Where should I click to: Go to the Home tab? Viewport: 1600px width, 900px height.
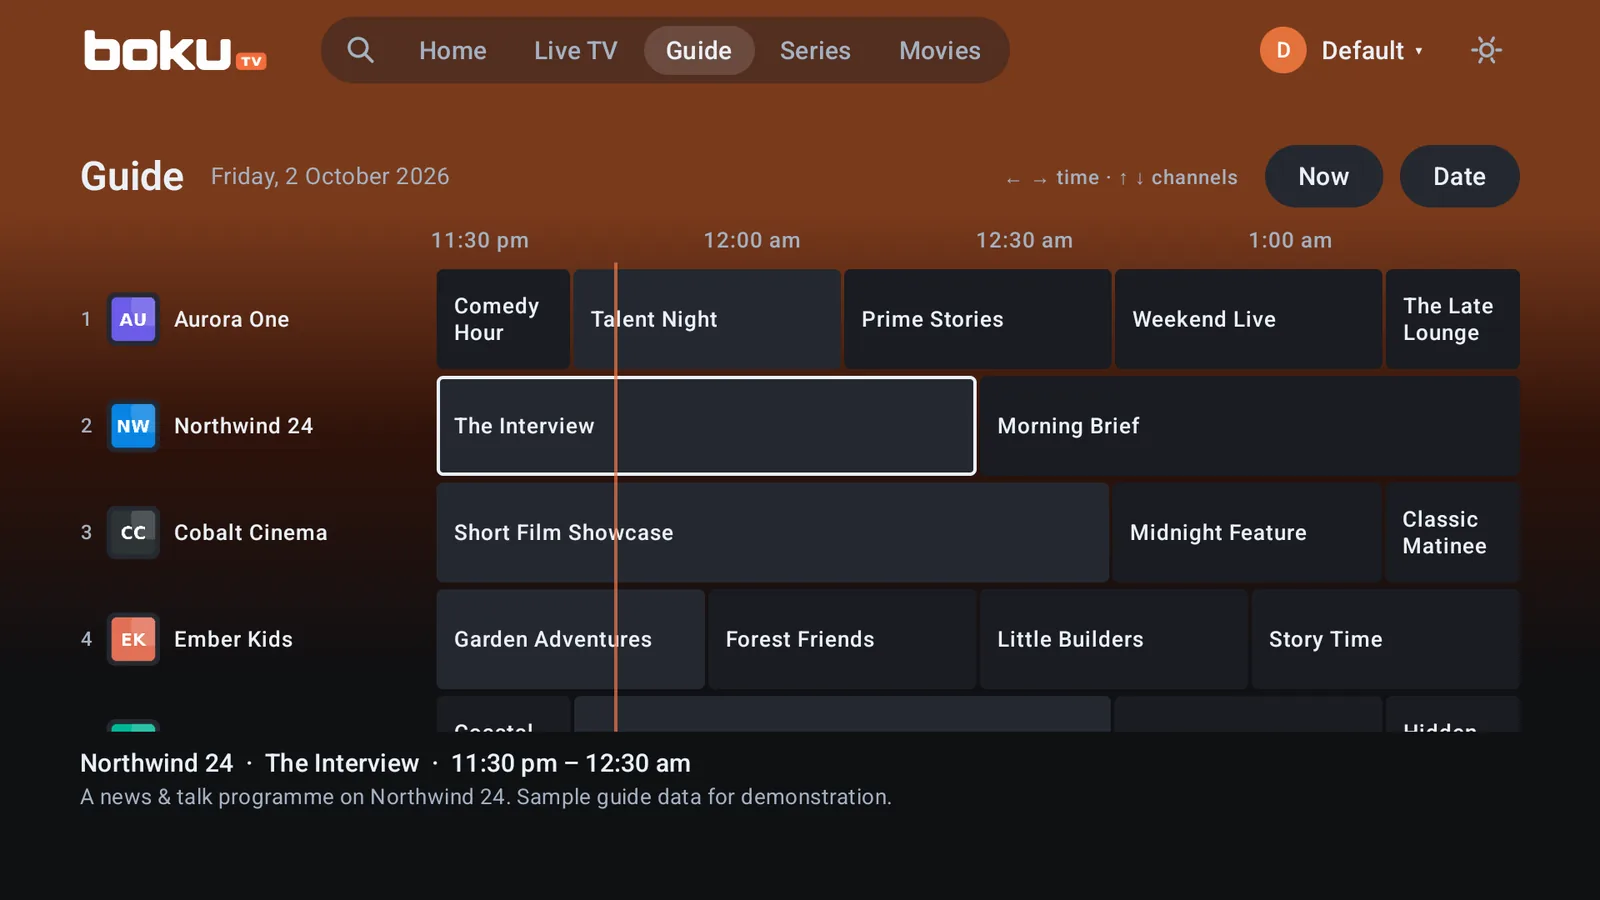[453, 50]
